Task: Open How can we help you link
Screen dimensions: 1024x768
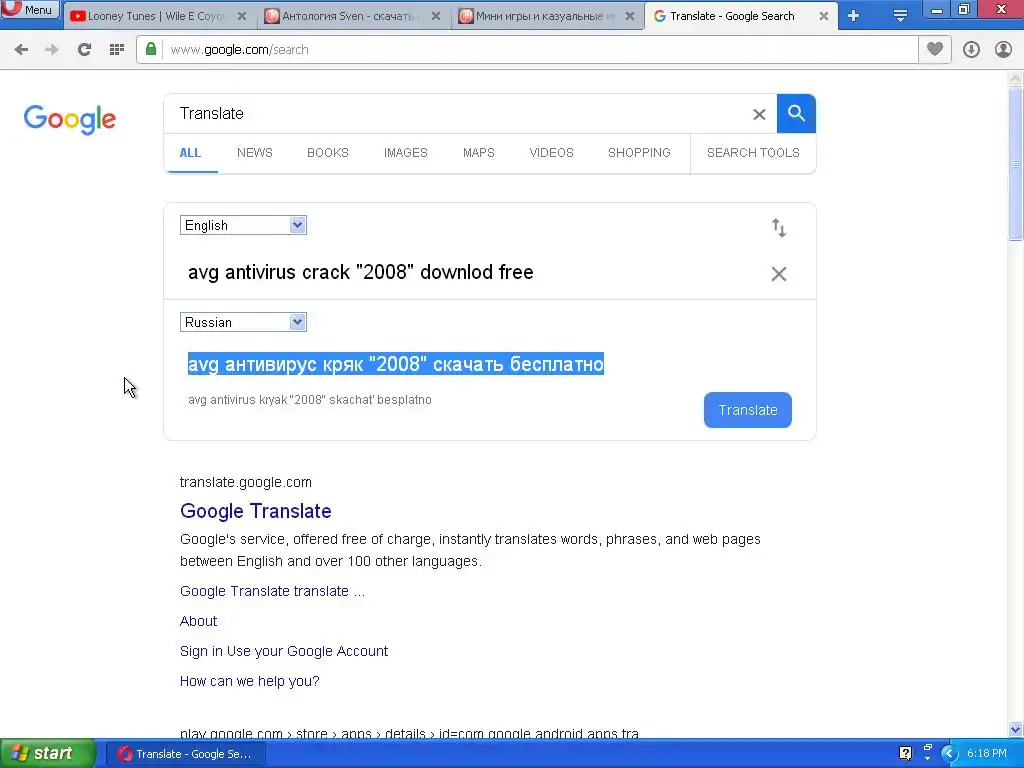Action: coord(249,681)
